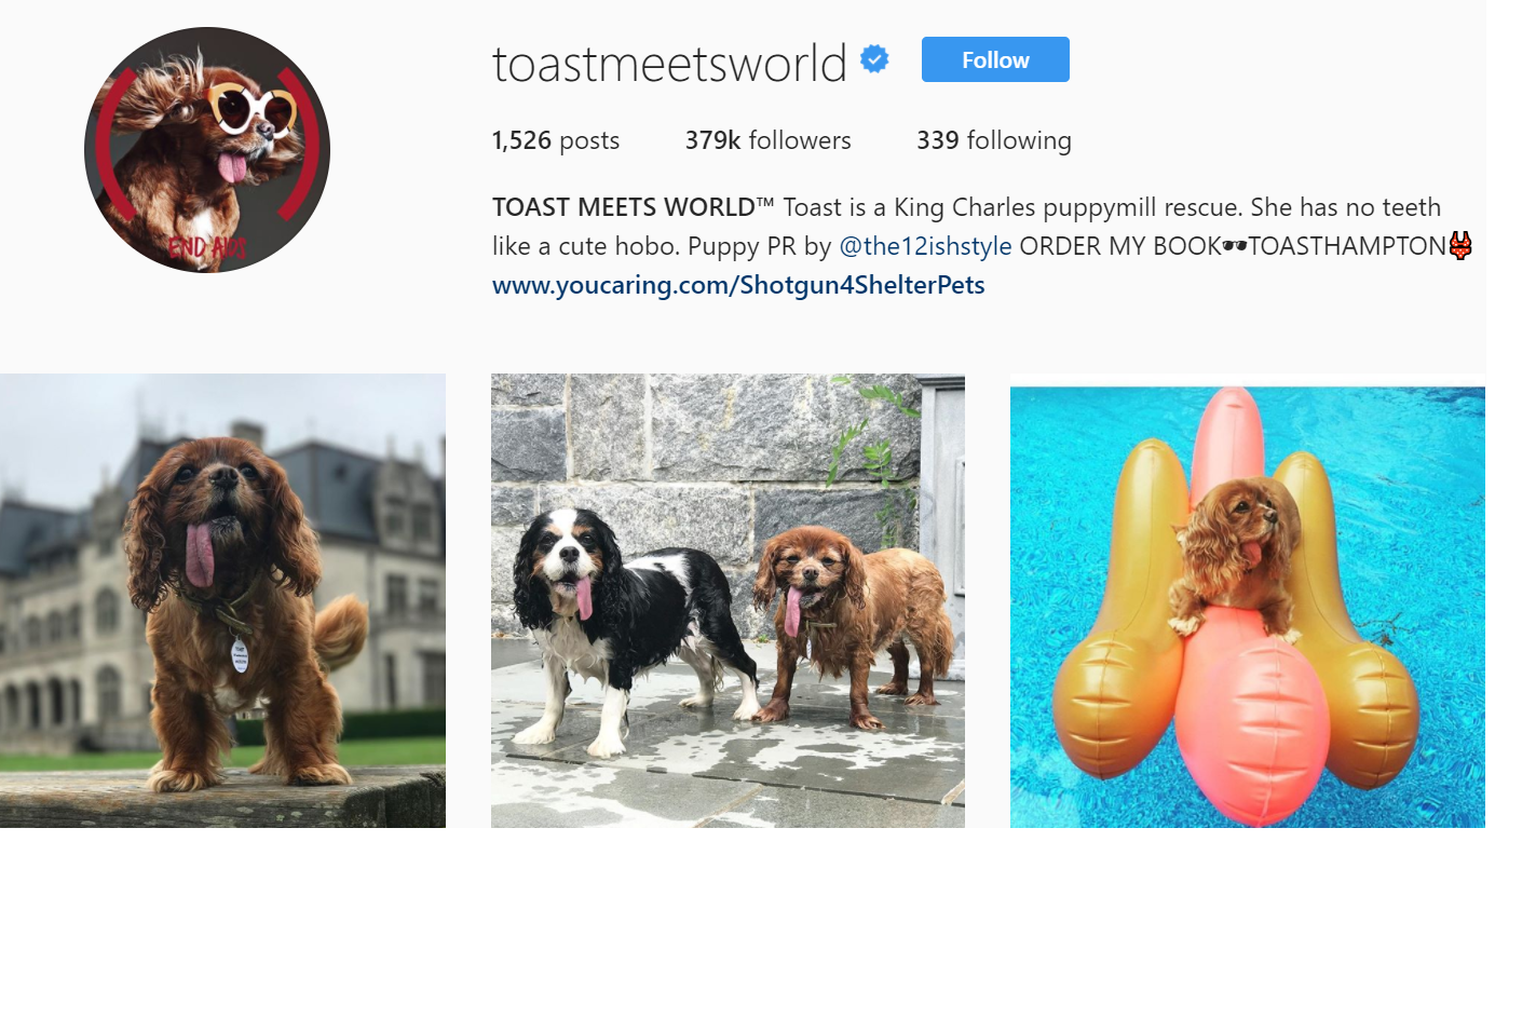The image size is (1536, 1018).
Task: Click the bold TOAST MEETS WORLD™ name
Action: pos(633,207)
